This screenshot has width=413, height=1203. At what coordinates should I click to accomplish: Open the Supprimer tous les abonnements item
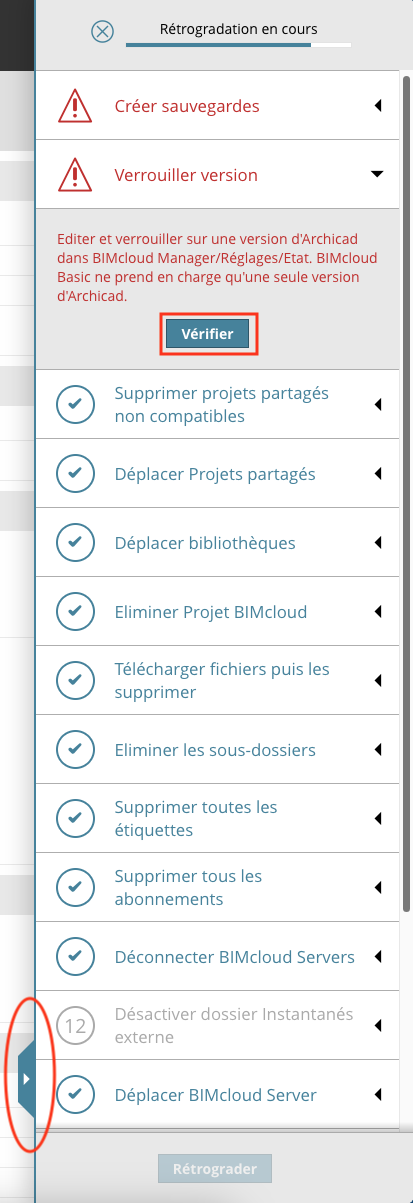[x=218, y=887]
